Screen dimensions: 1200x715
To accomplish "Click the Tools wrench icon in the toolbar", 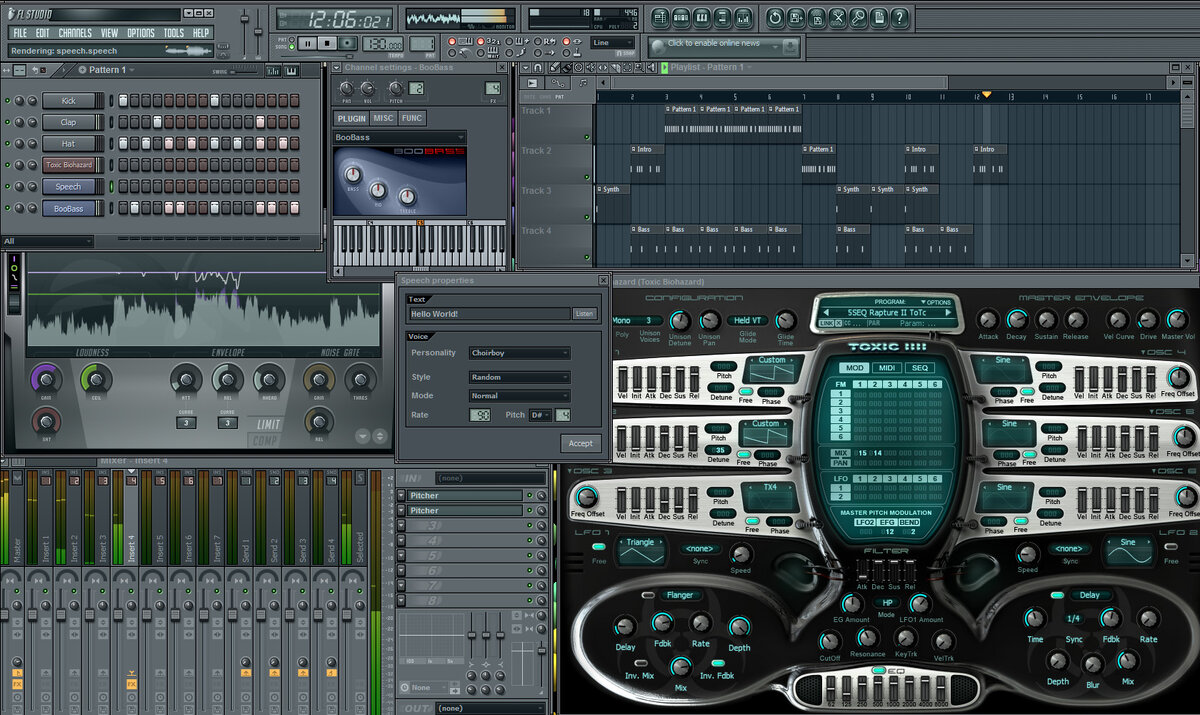I will tap(838, 17).
